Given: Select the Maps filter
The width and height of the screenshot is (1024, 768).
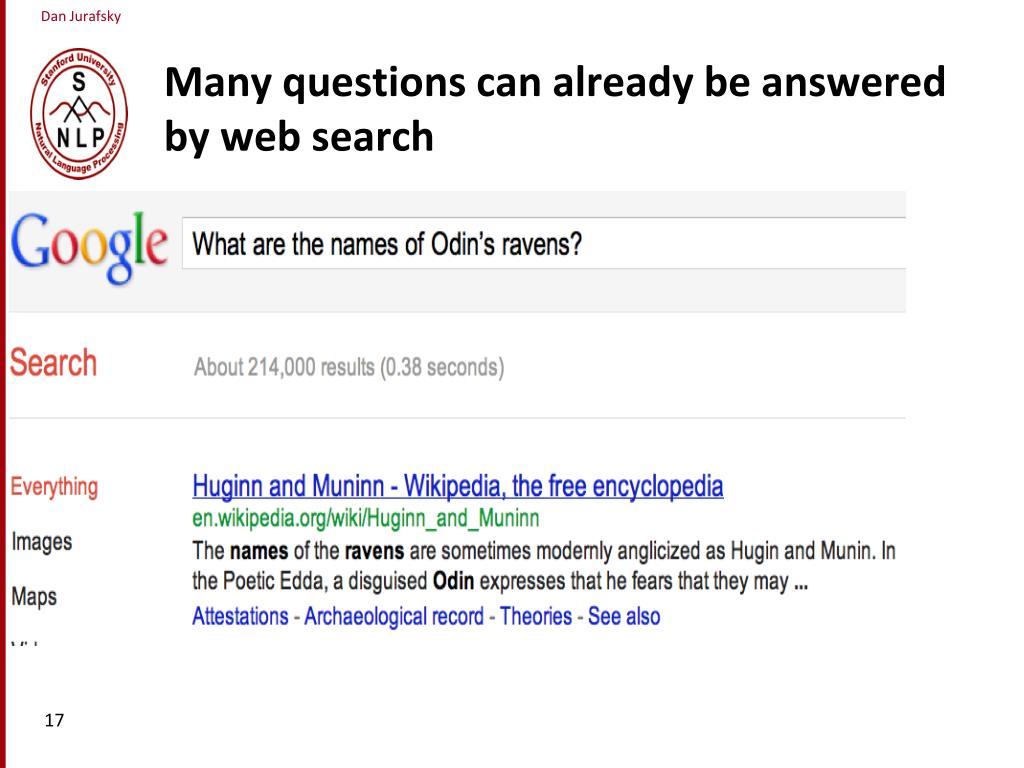Looking at the screenshot, I should coord(34,597).
